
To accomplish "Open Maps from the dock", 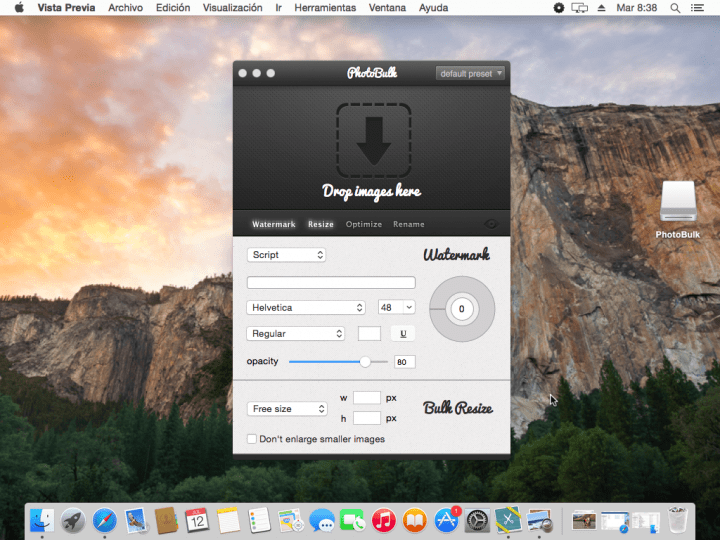I will pos(290,521).
